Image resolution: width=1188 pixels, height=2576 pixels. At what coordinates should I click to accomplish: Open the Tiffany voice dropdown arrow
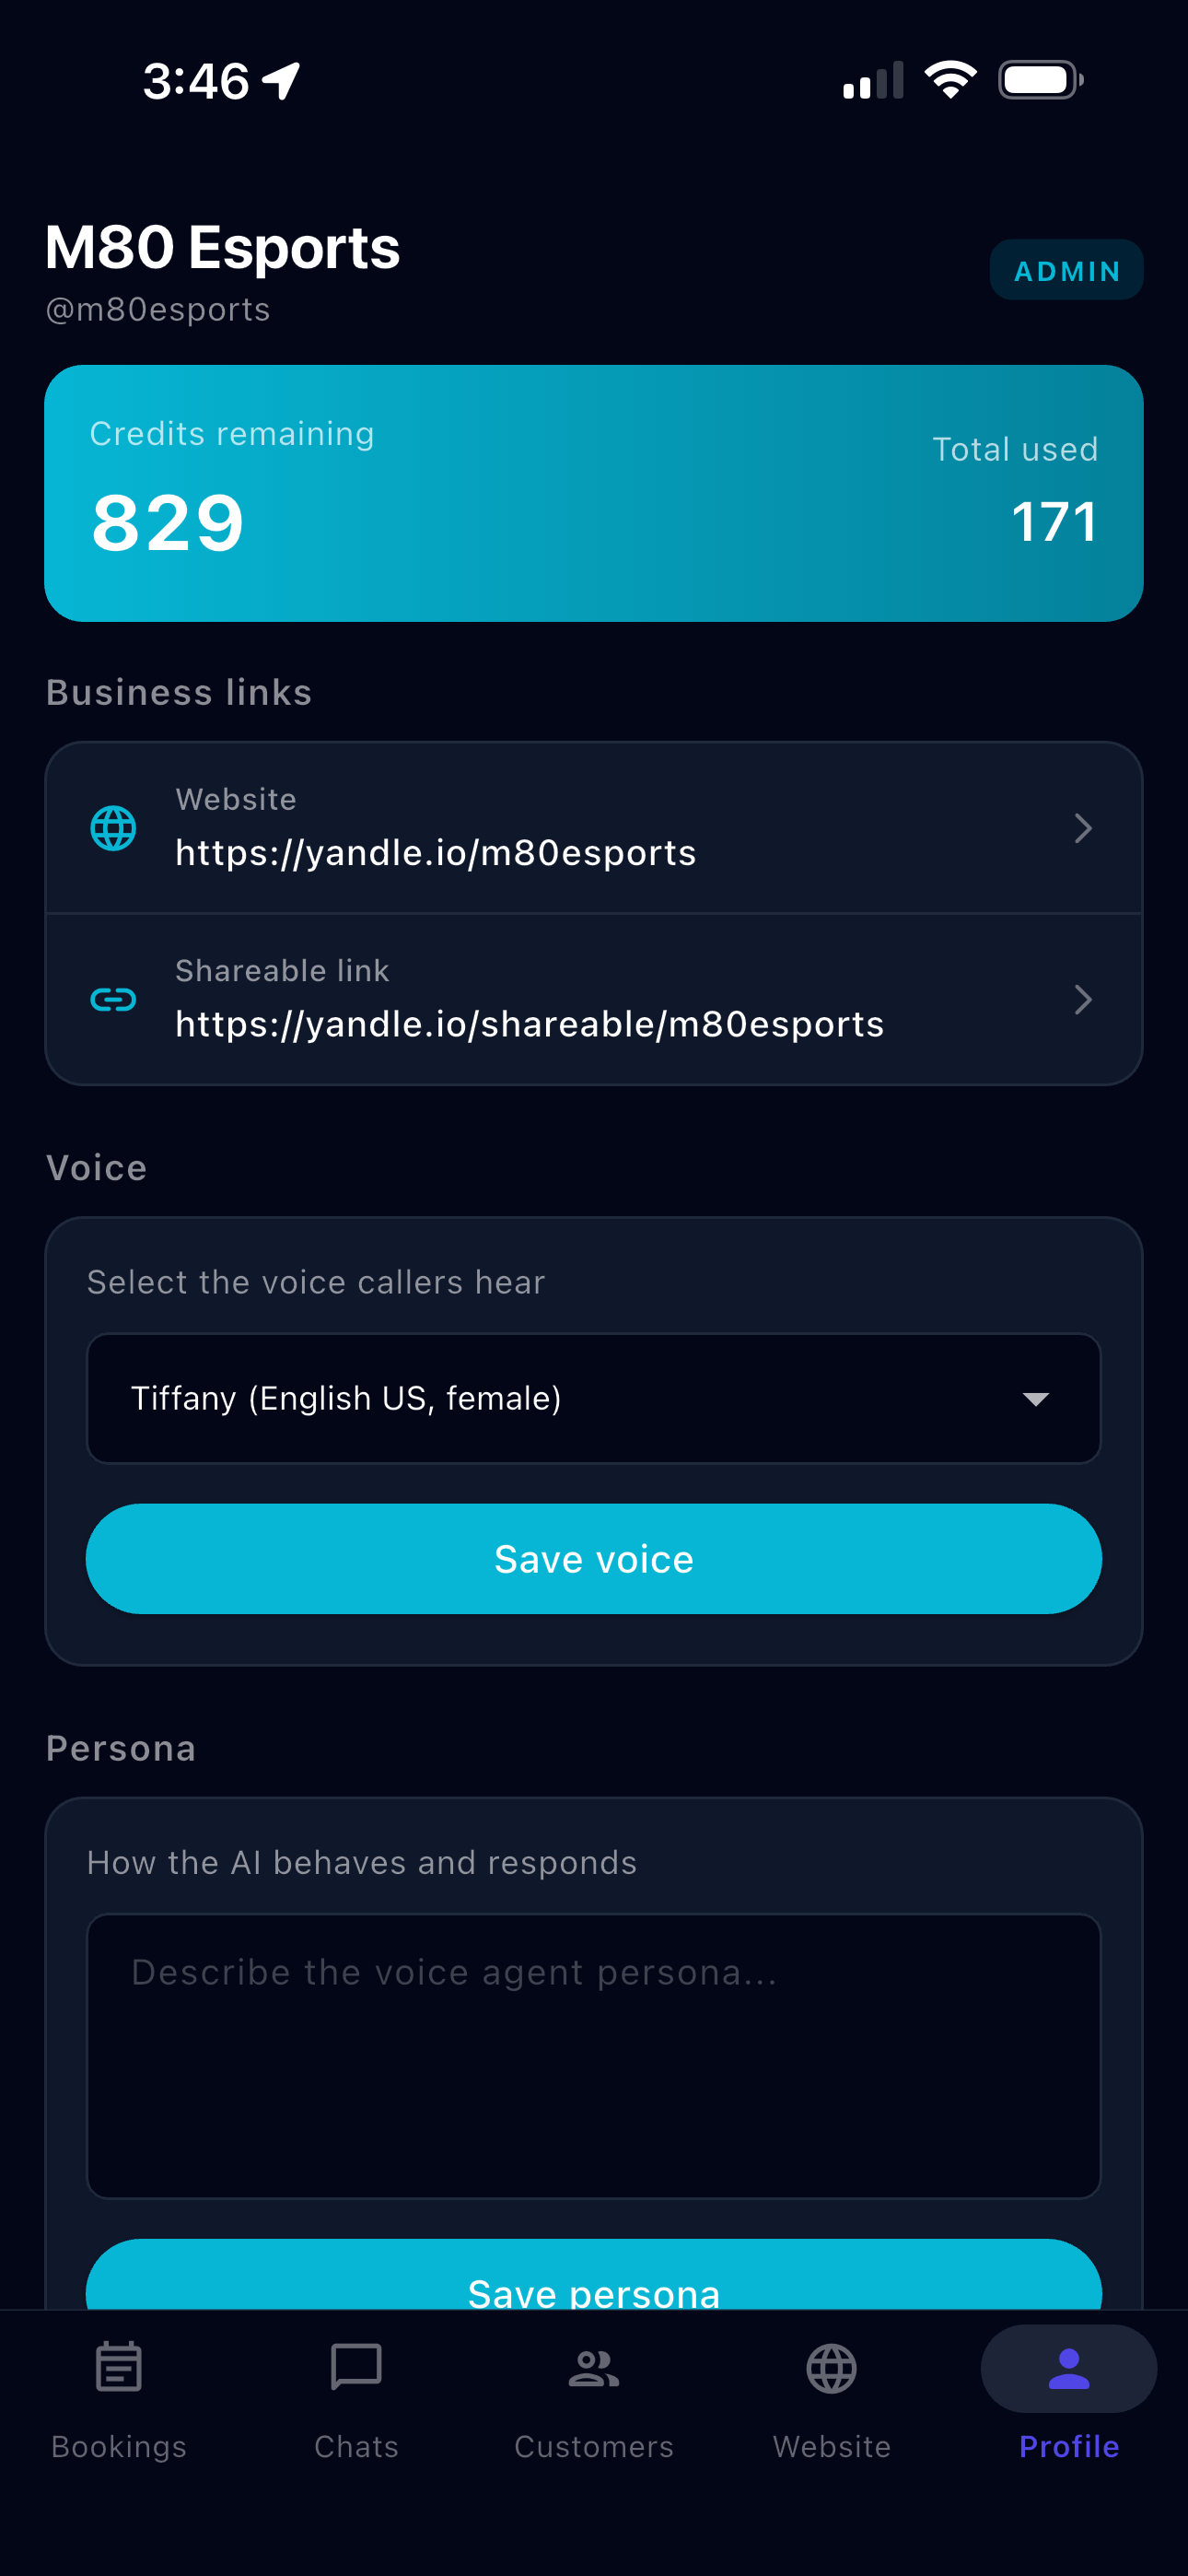pyautogui.click(x=1035, y=1398)
